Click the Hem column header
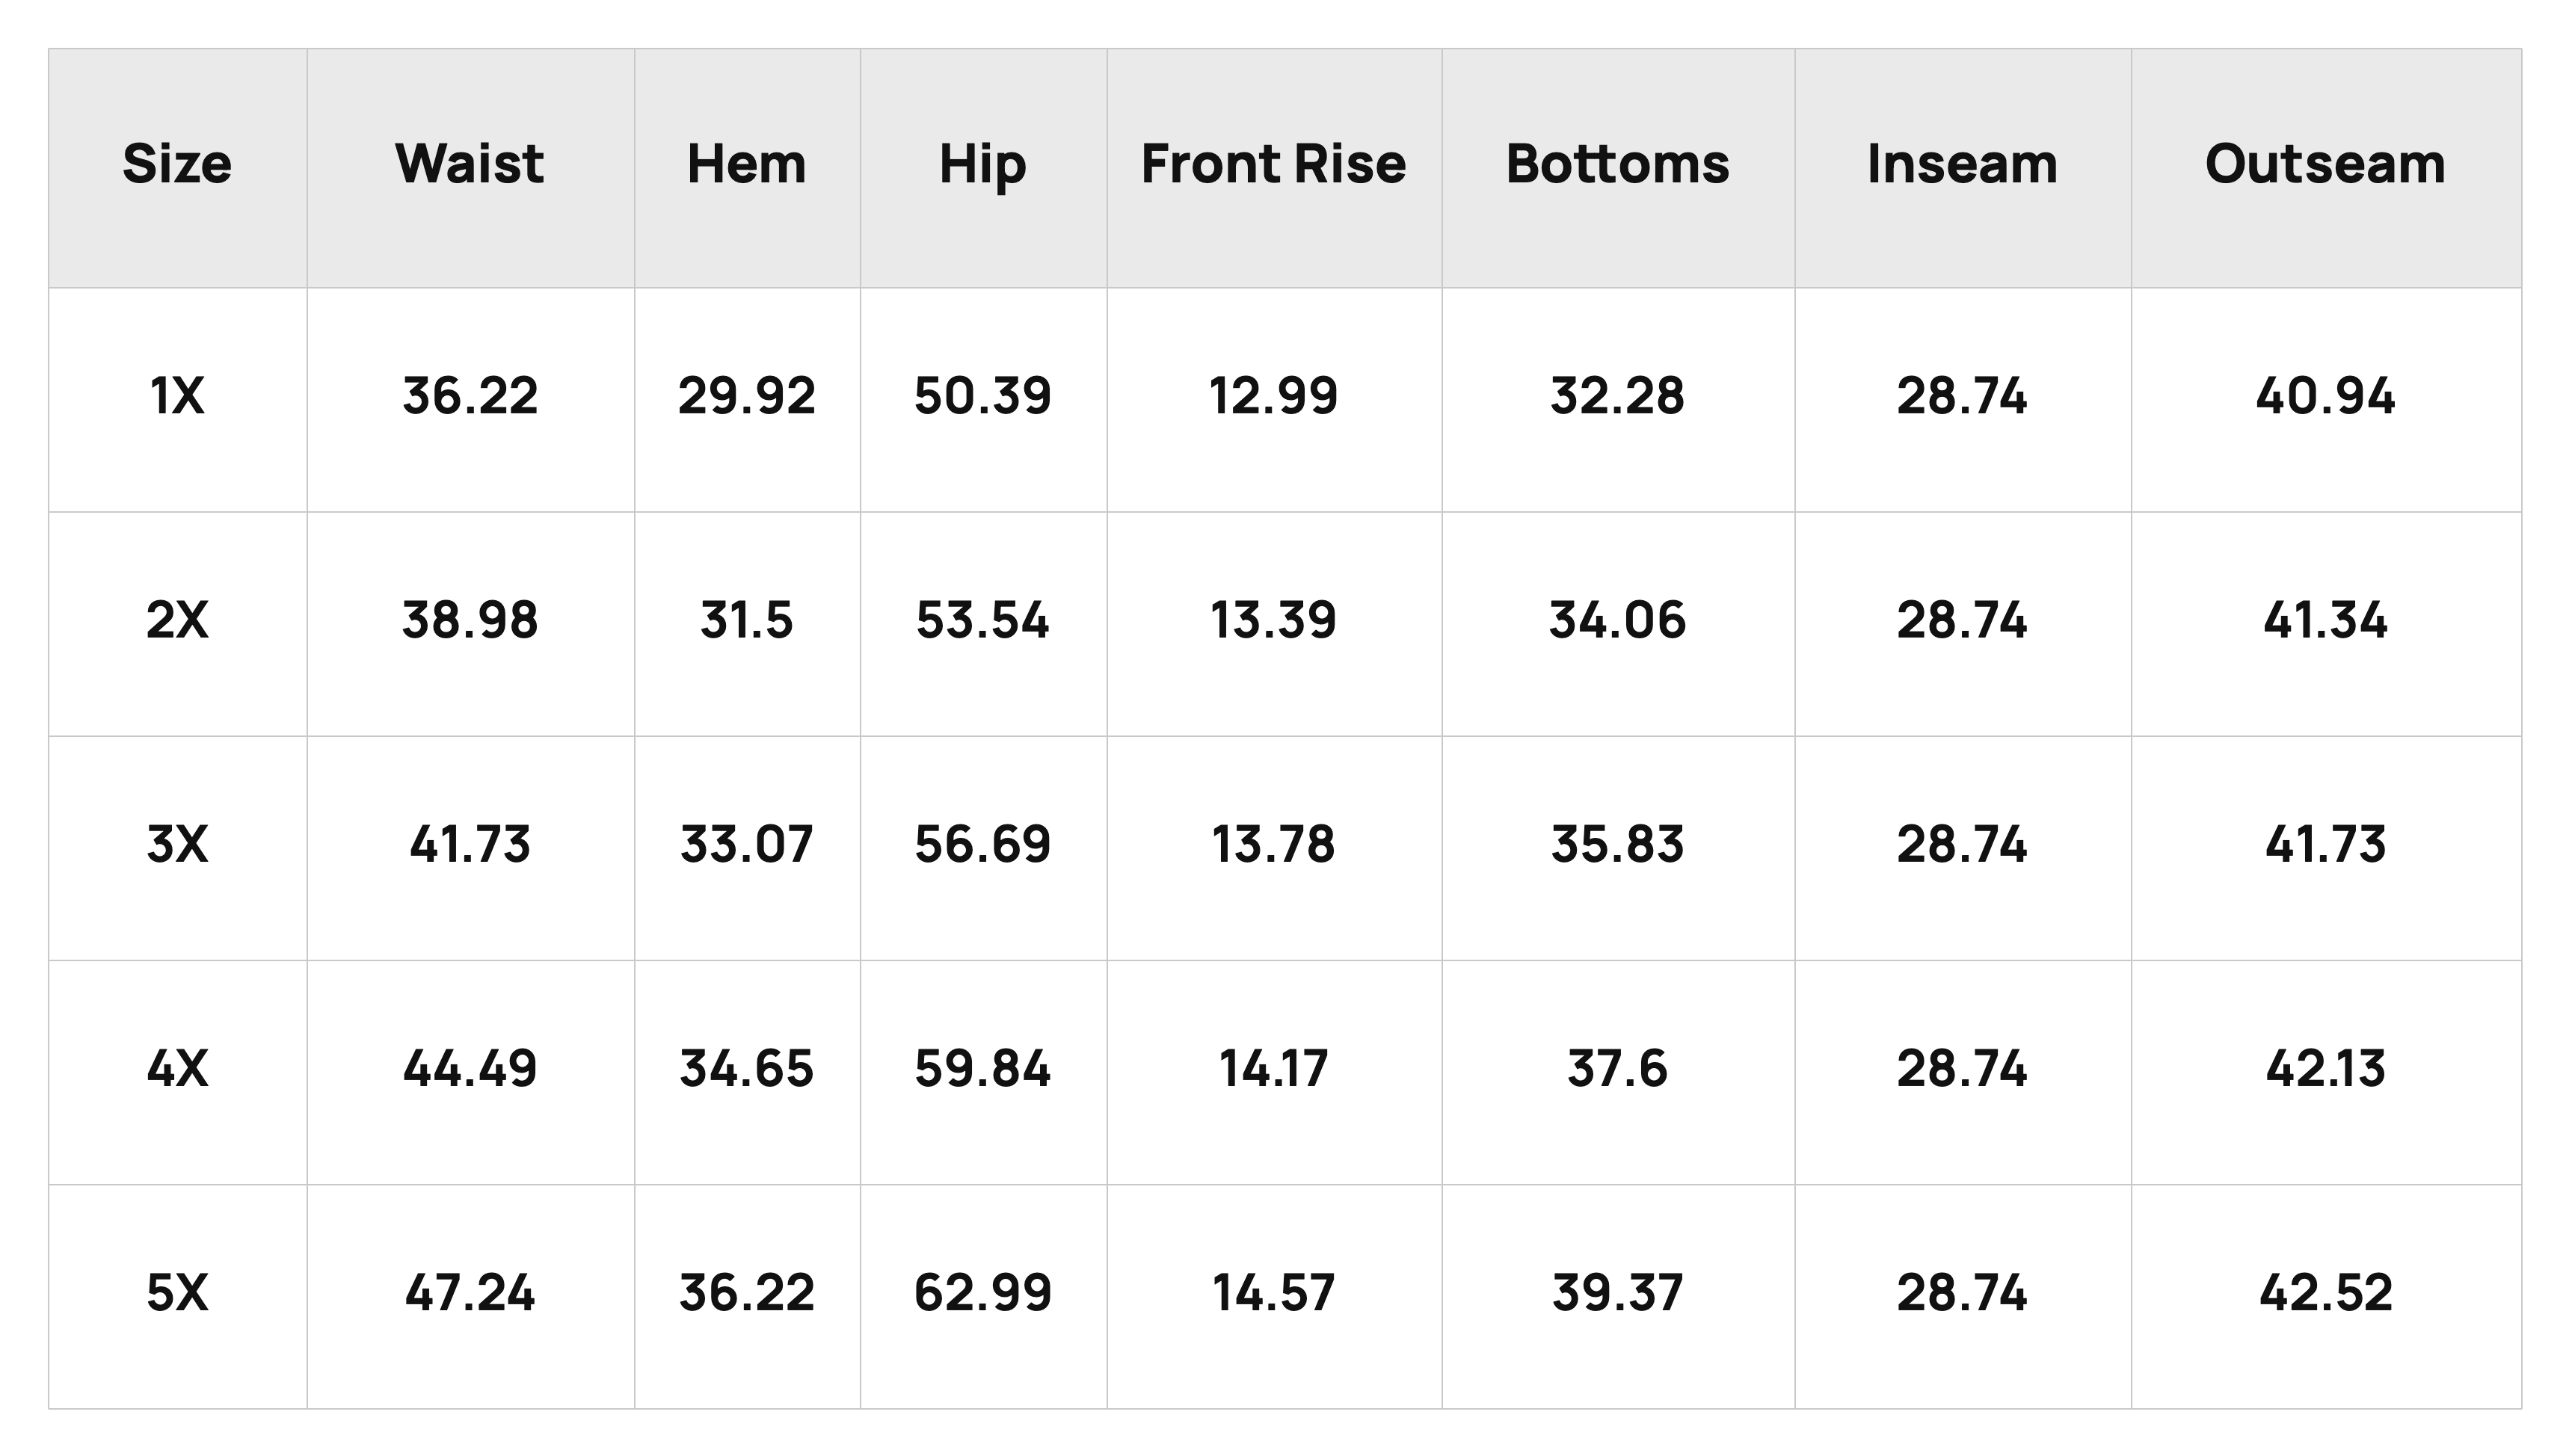 pos(747,164)
